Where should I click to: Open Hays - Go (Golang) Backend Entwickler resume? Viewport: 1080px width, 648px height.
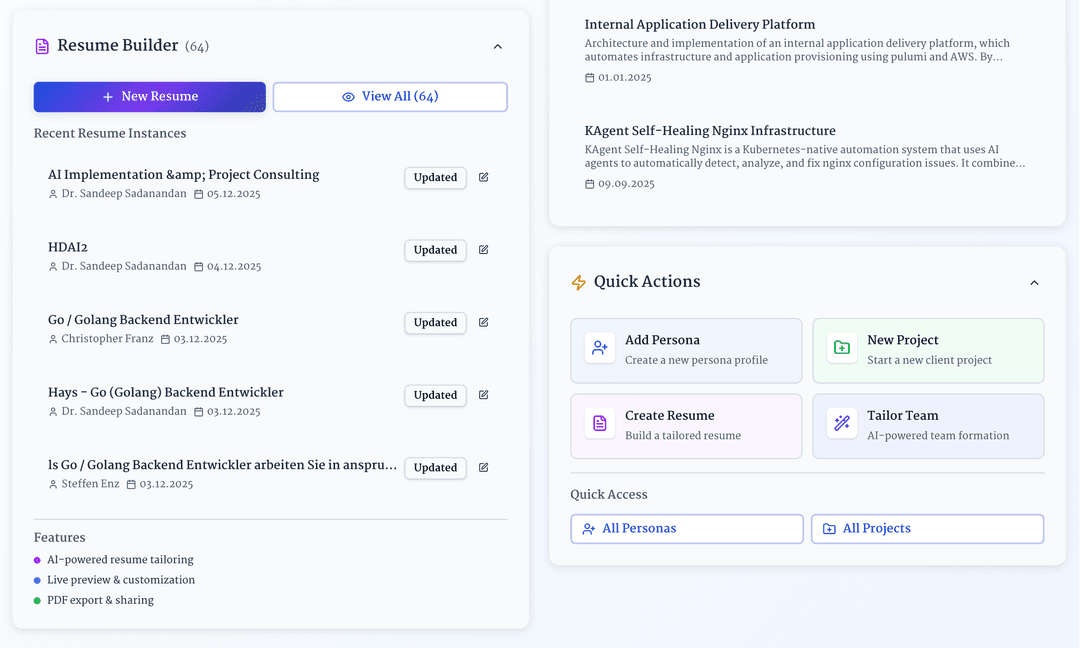[166, 393]
